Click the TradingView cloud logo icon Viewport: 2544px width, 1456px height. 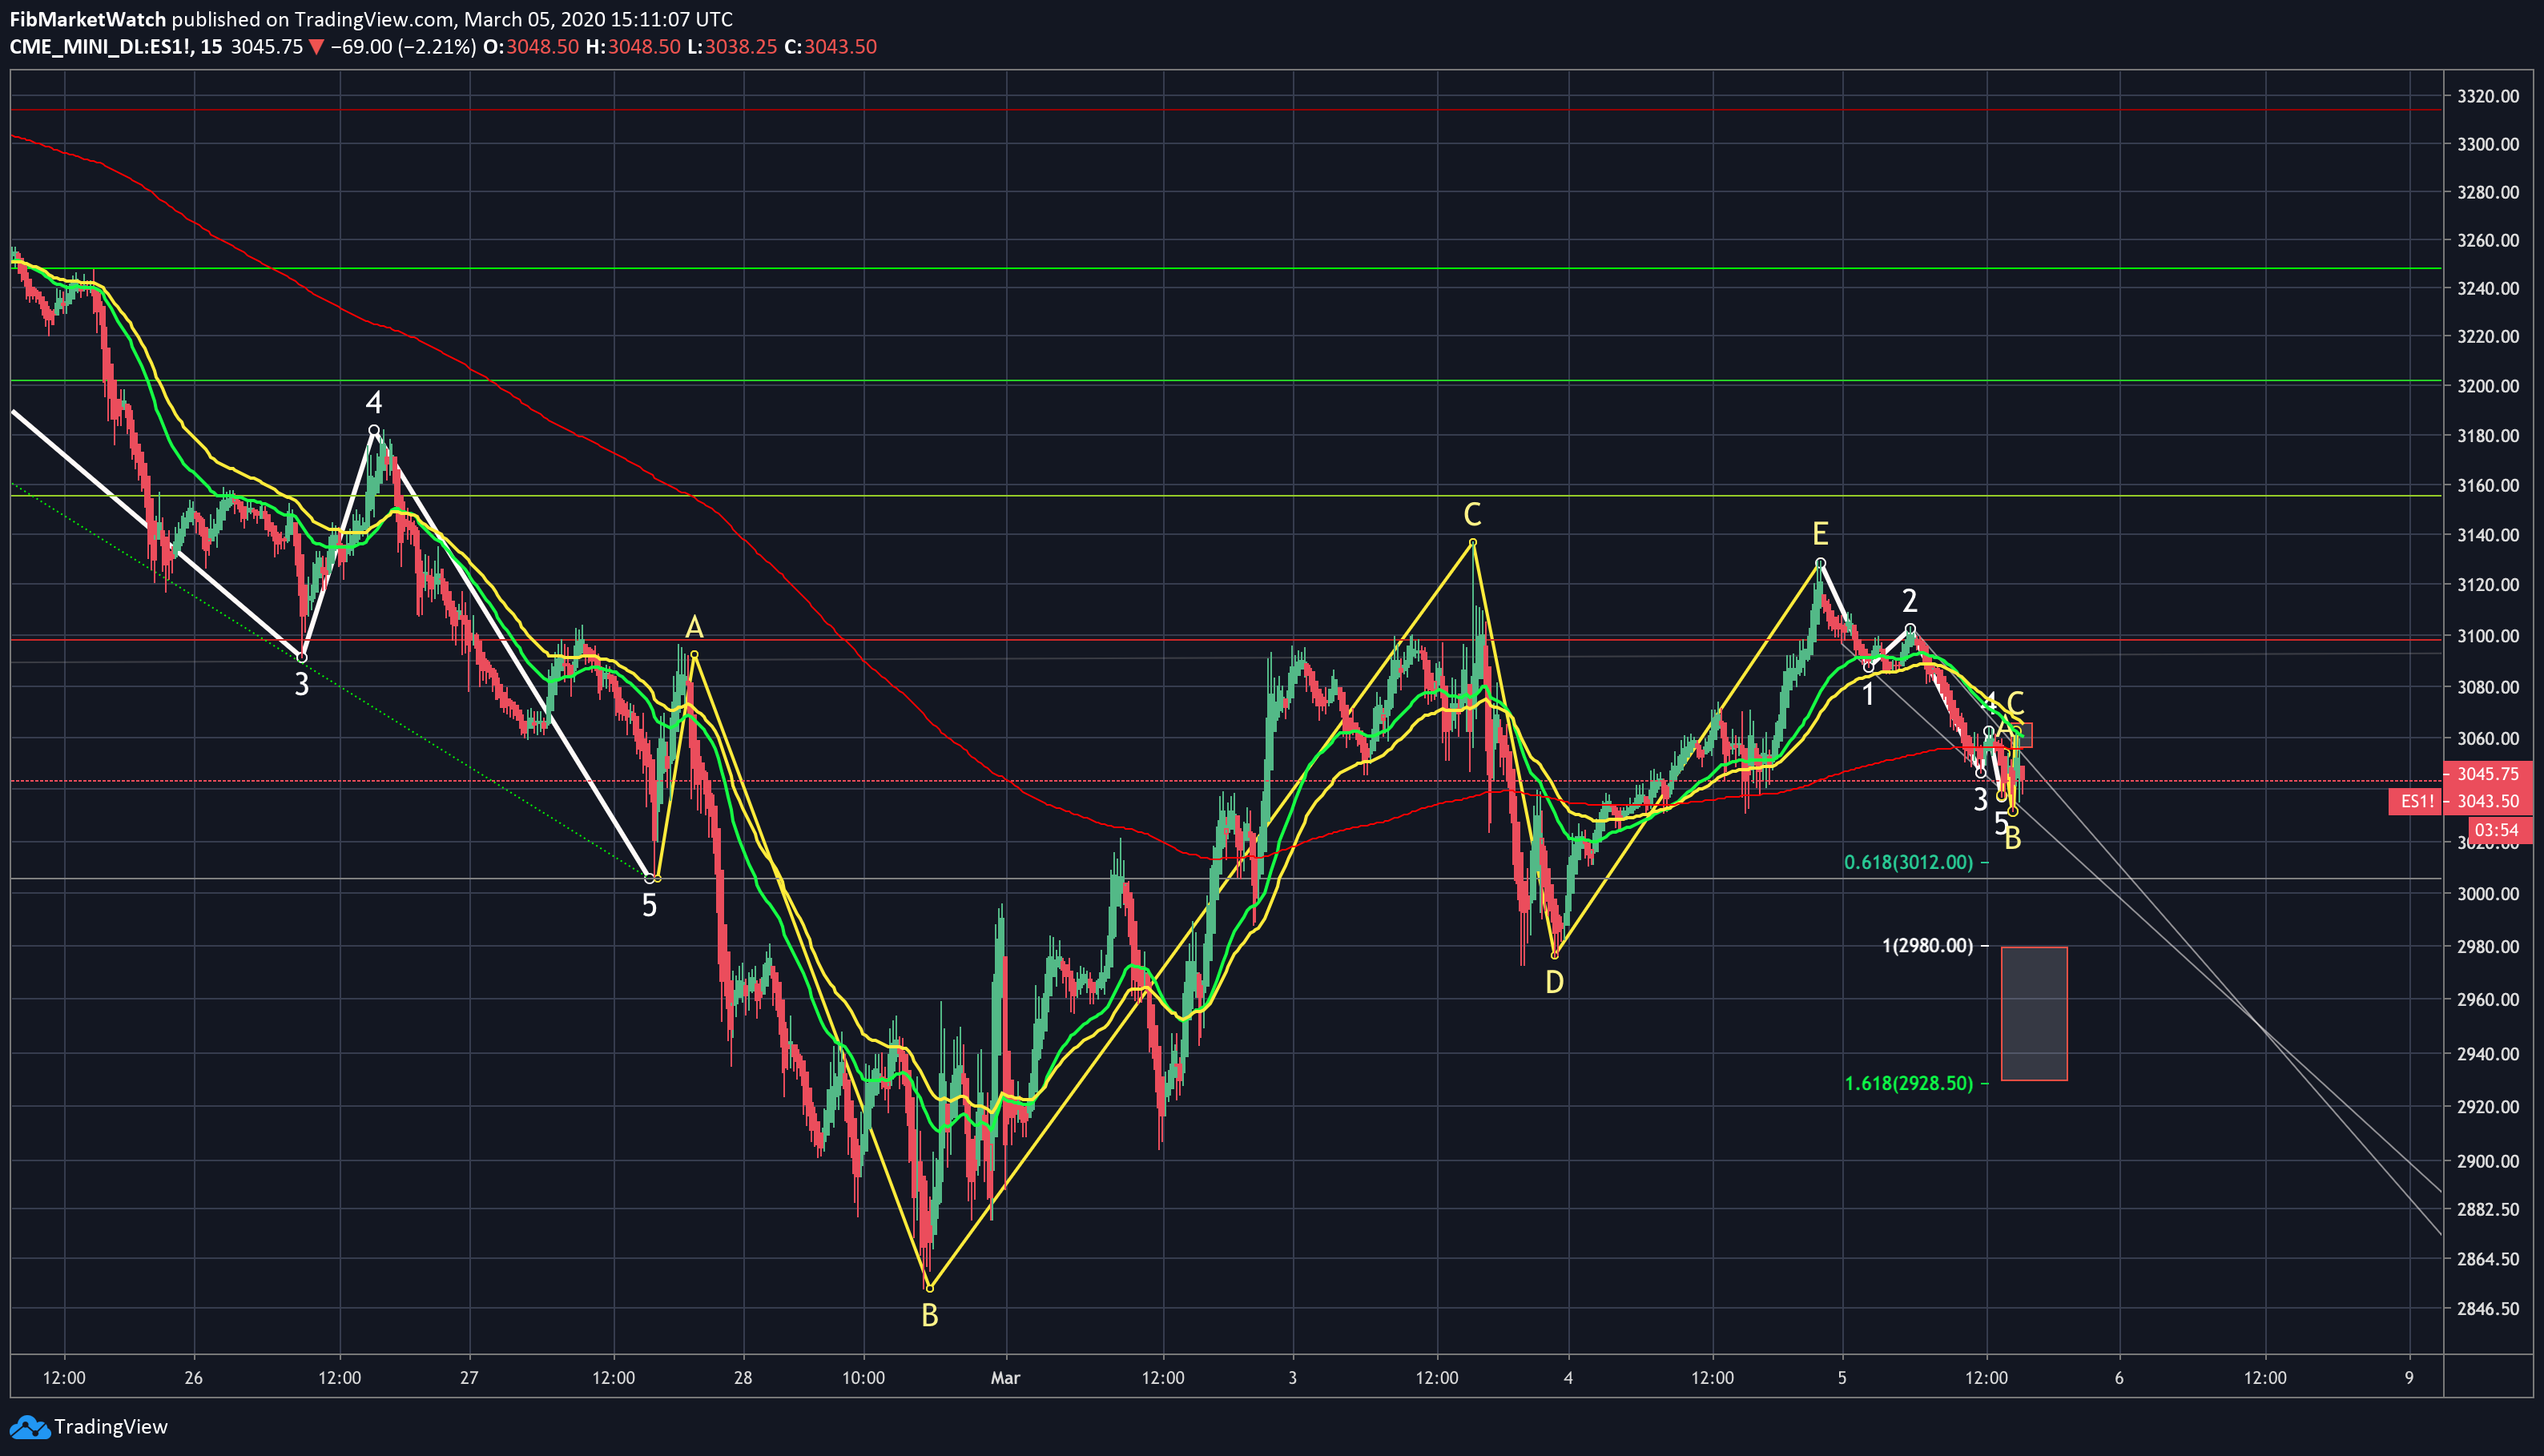pos(29,1427)
